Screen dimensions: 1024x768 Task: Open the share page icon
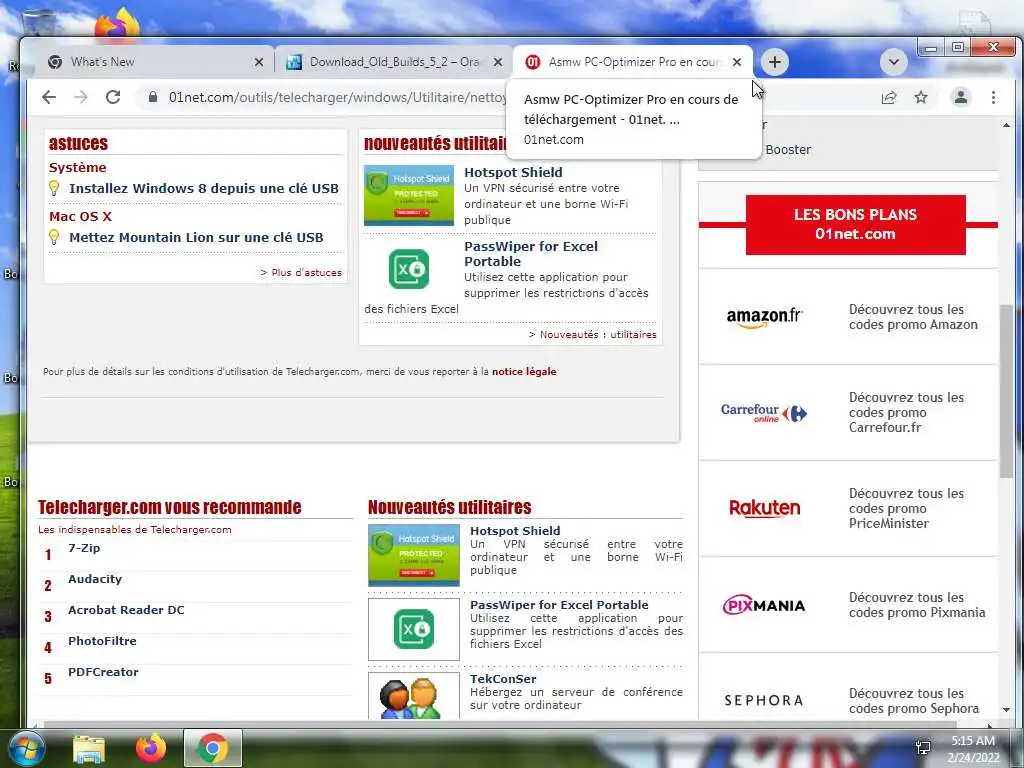click(889, 97)
